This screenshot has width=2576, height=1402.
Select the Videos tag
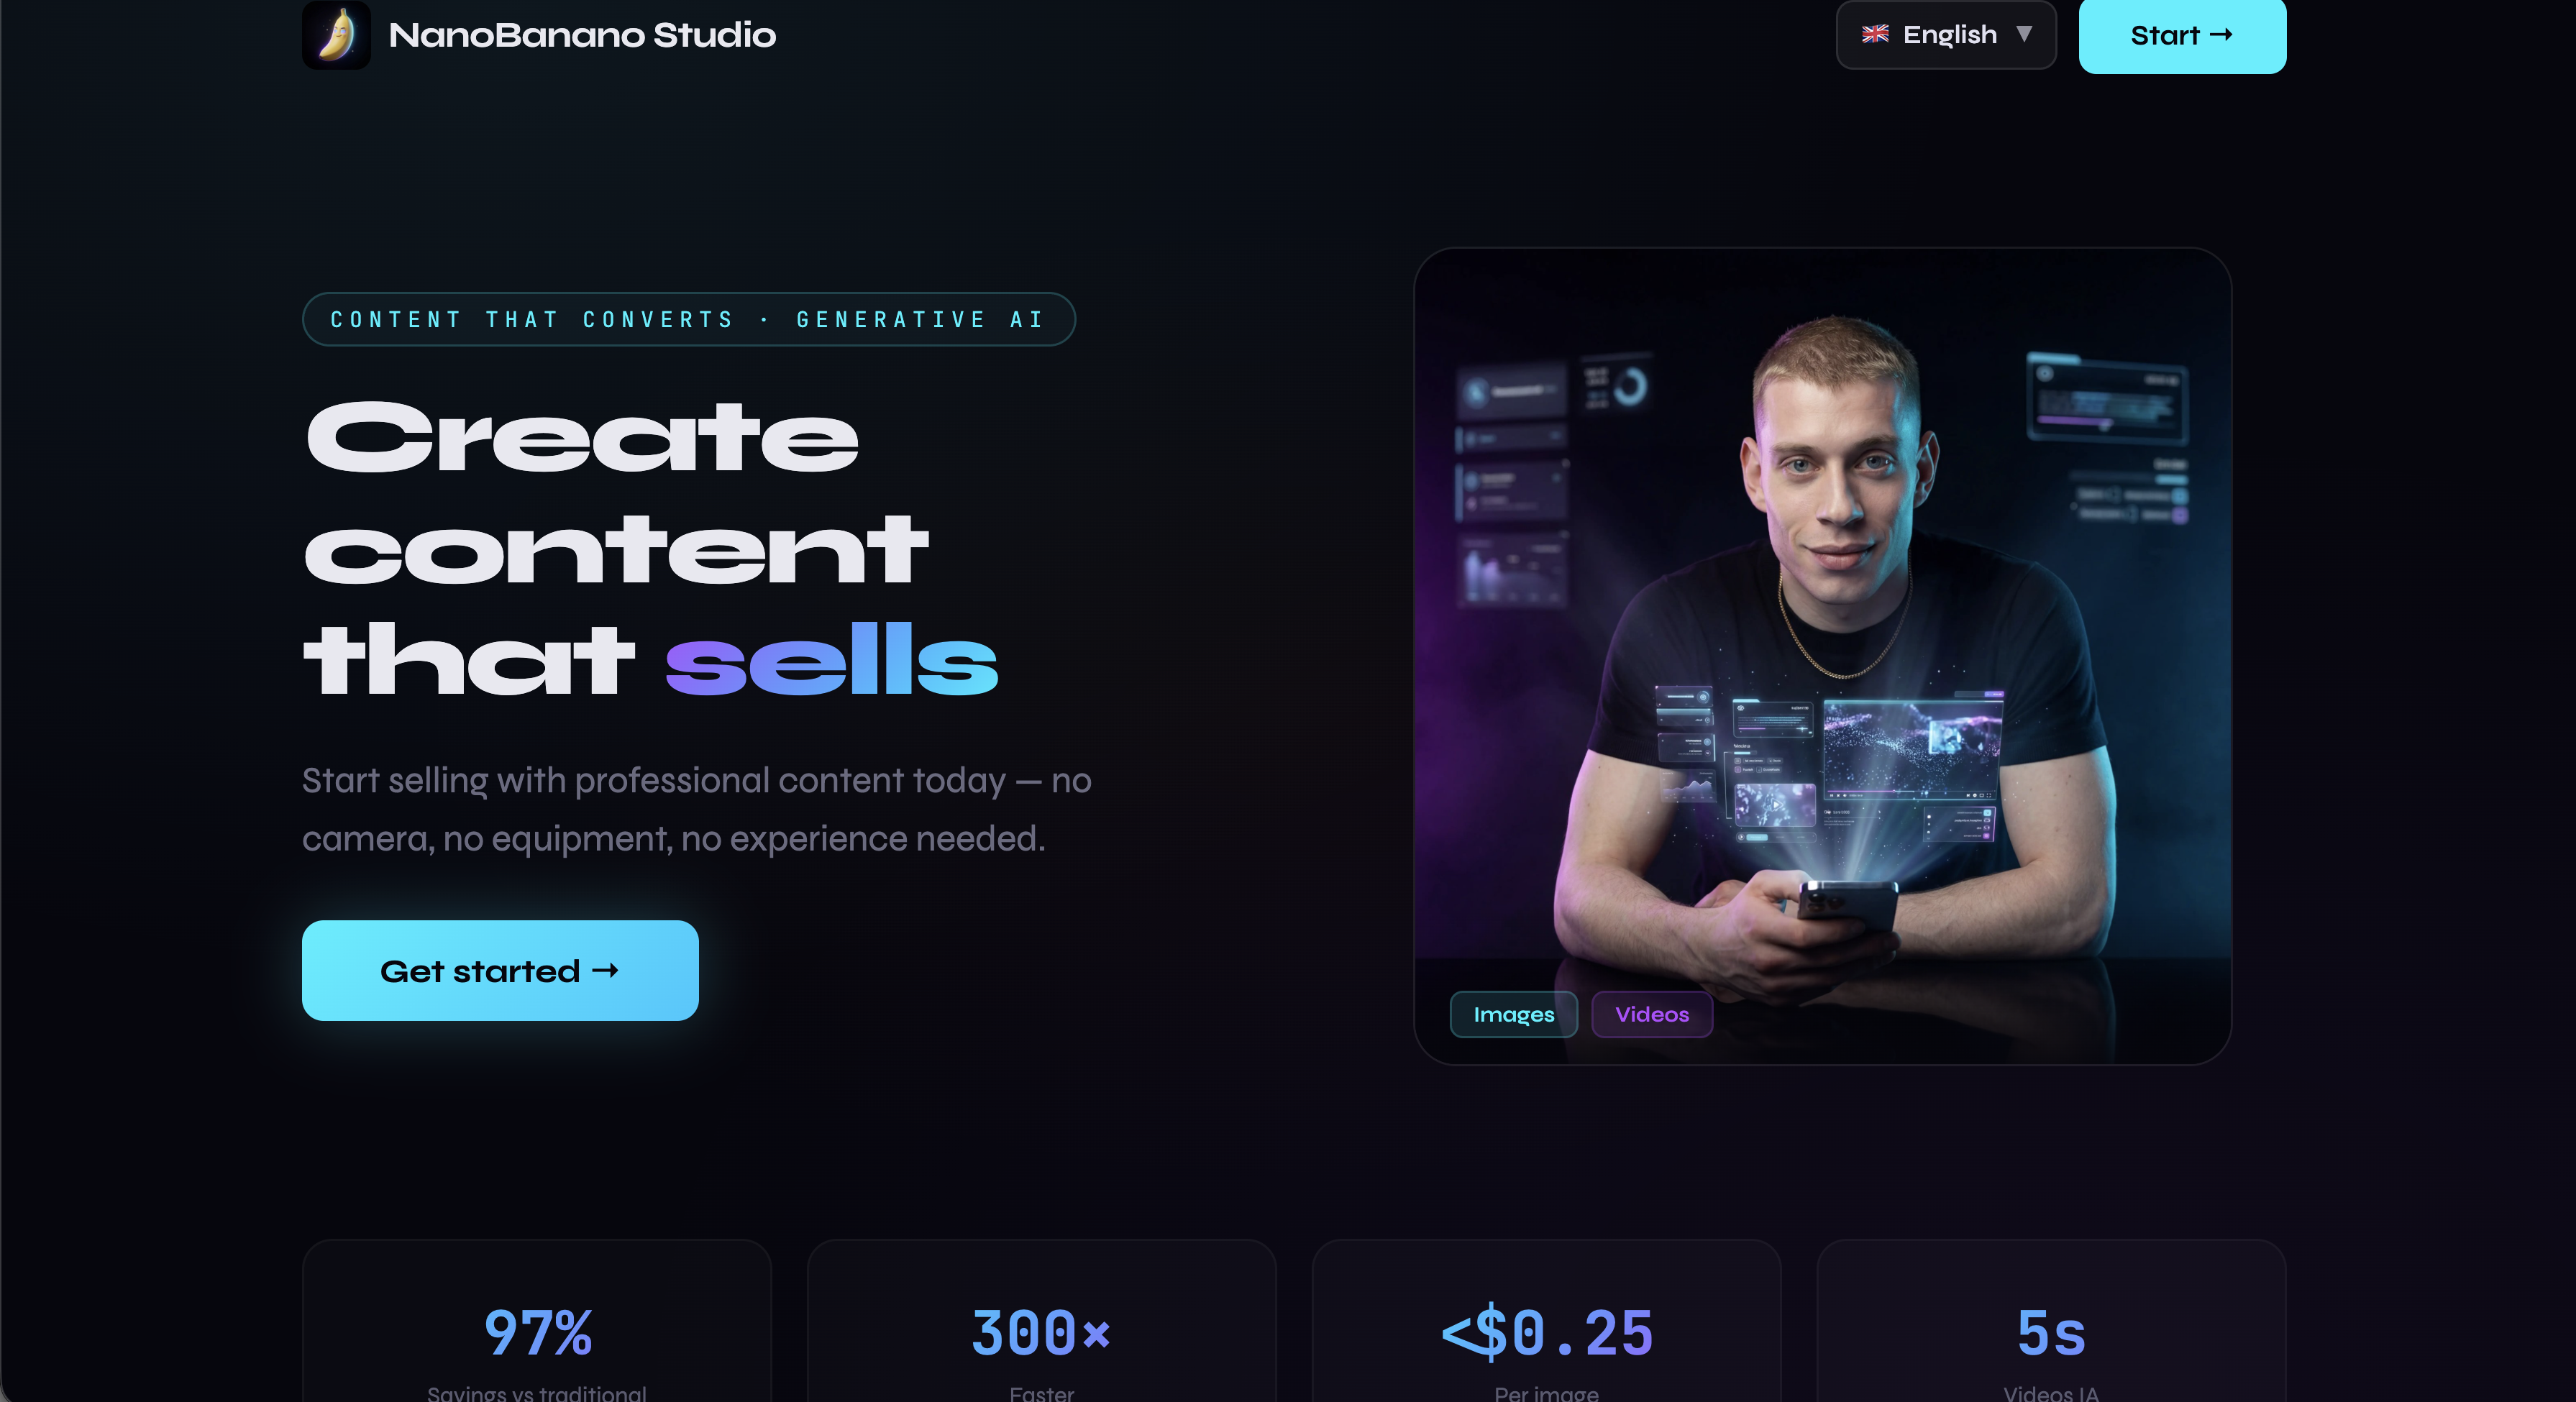pos(1652,1014)
